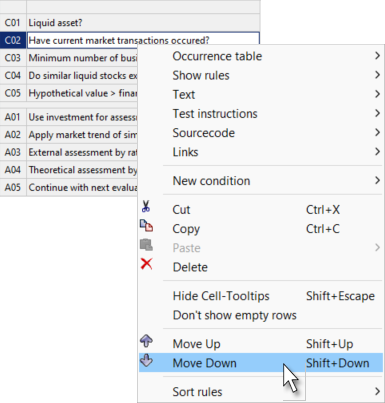
Task: Click the Copy pages icon
Action: pos(146,226)
